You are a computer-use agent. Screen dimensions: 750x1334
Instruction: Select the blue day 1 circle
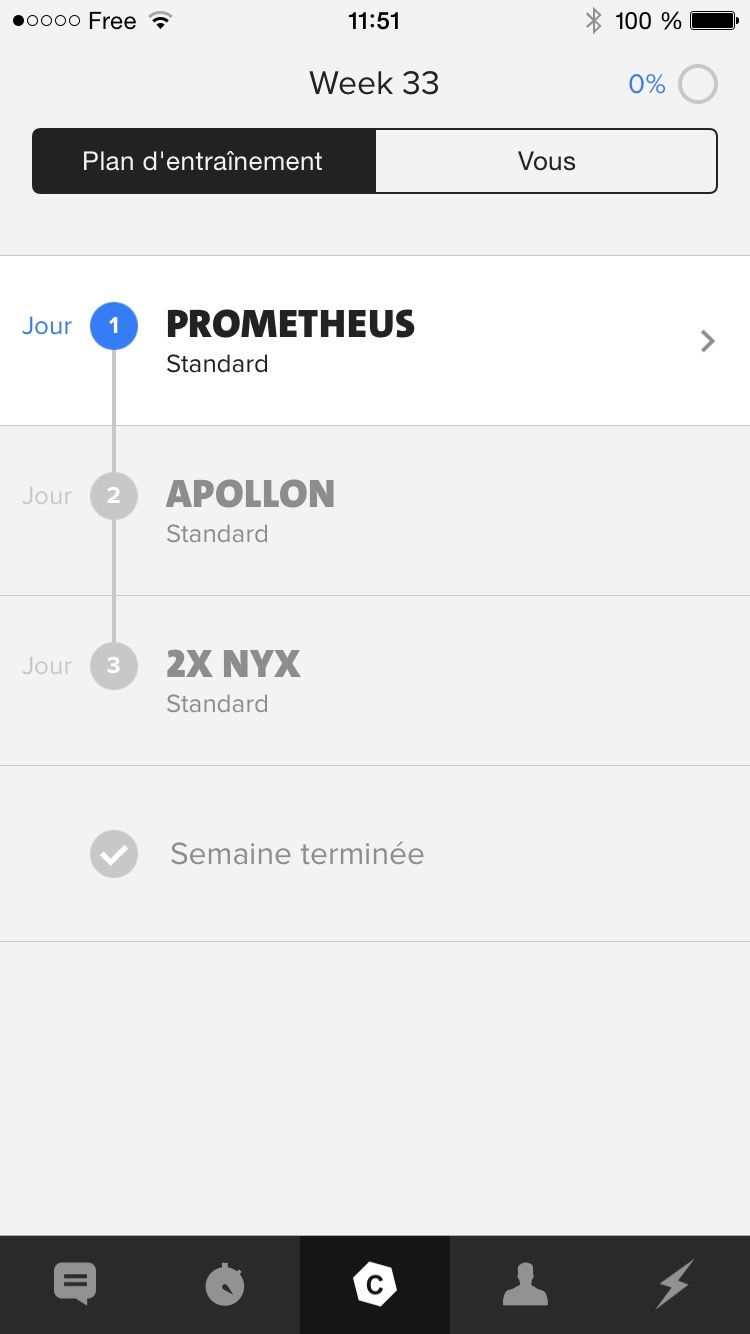coord(114,326)
